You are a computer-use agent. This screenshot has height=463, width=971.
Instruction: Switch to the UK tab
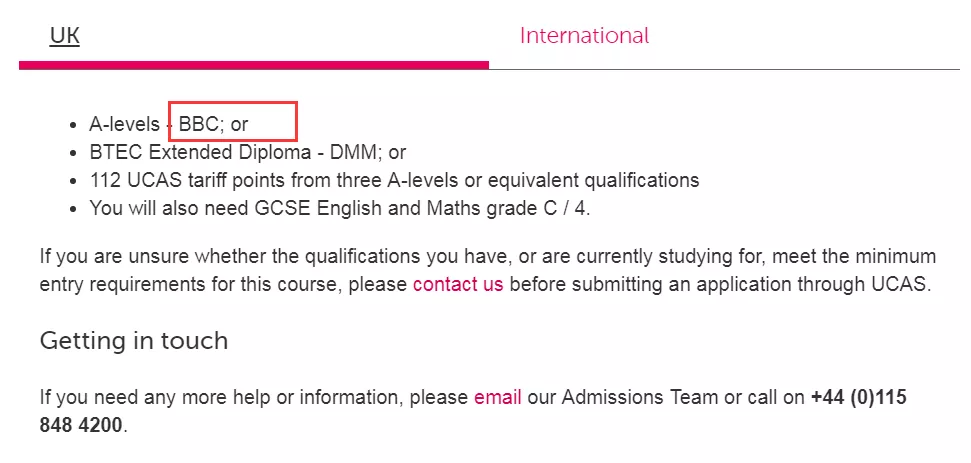click(x=65, y=36)
